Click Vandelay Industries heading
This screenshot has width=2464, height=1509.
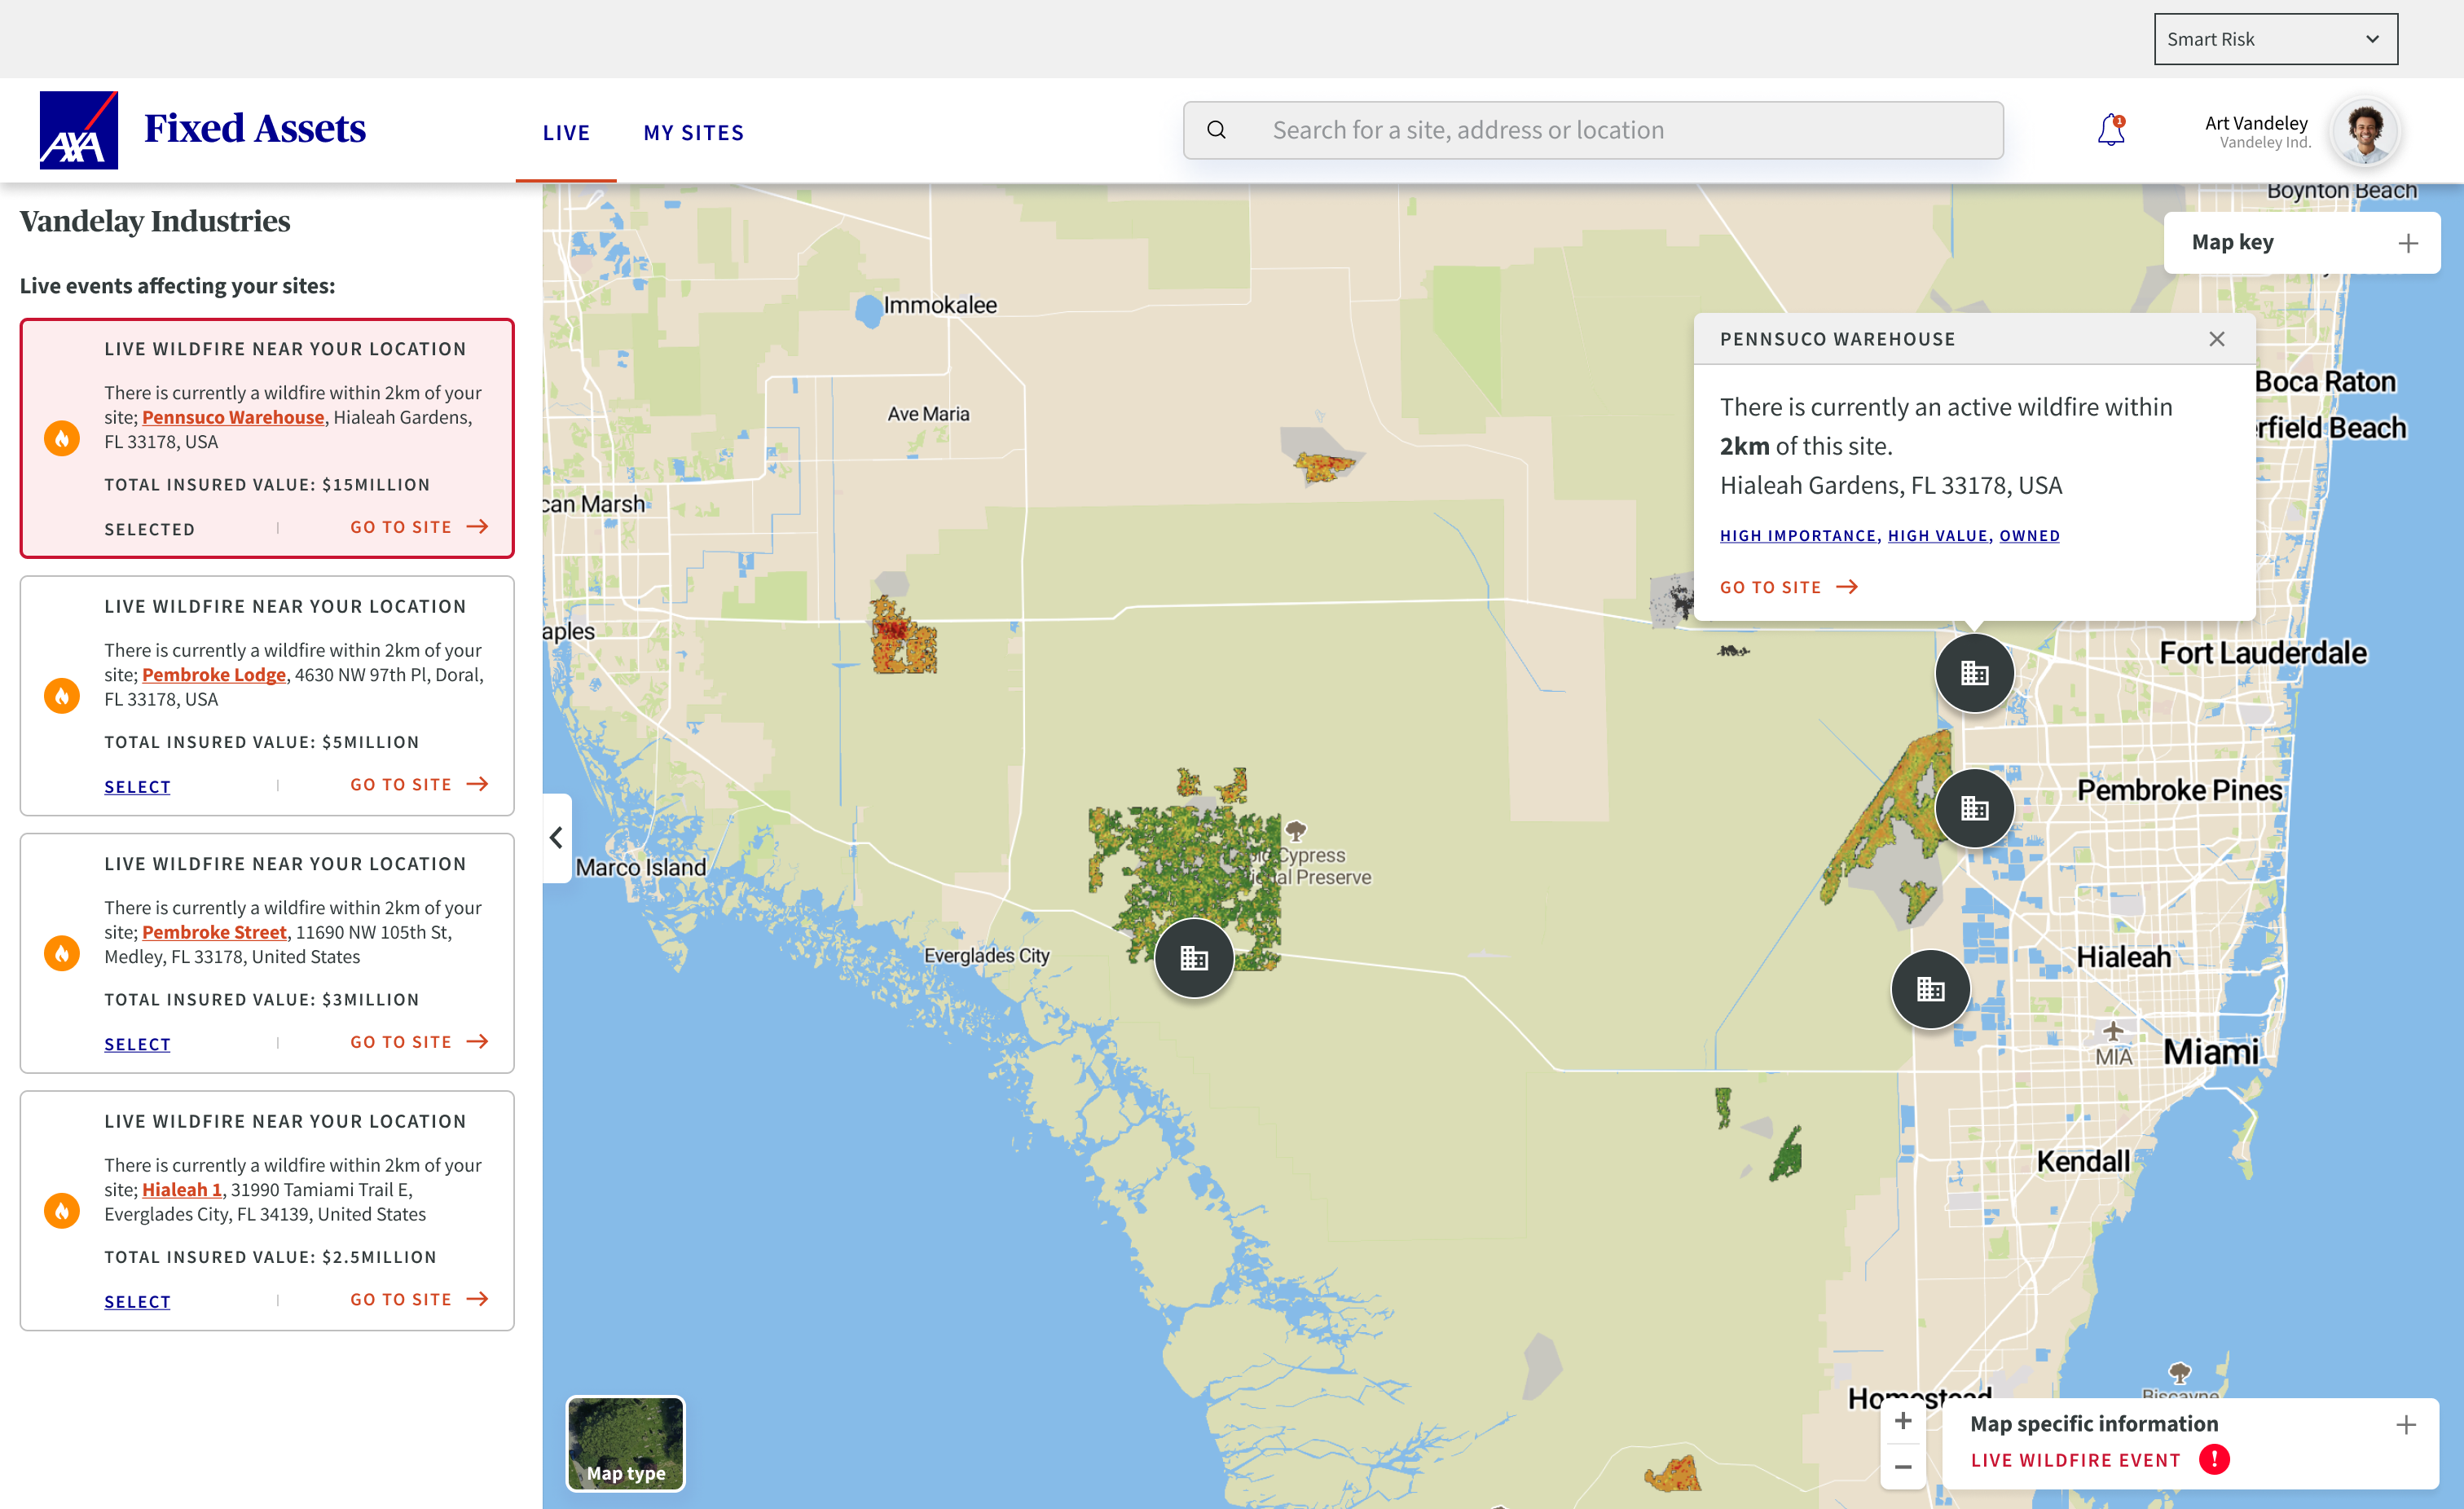(155, 221)
